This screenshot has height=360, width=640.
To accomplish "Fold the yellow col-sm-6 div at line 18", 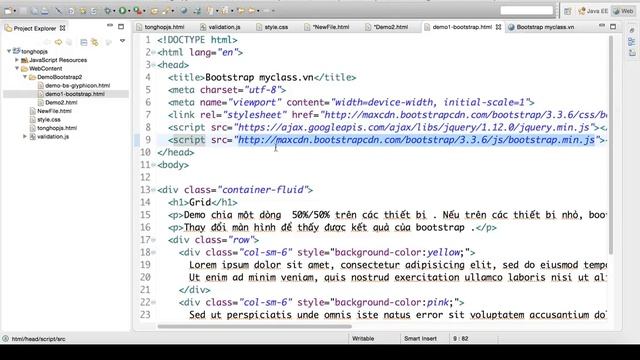I will coord(153,252).
